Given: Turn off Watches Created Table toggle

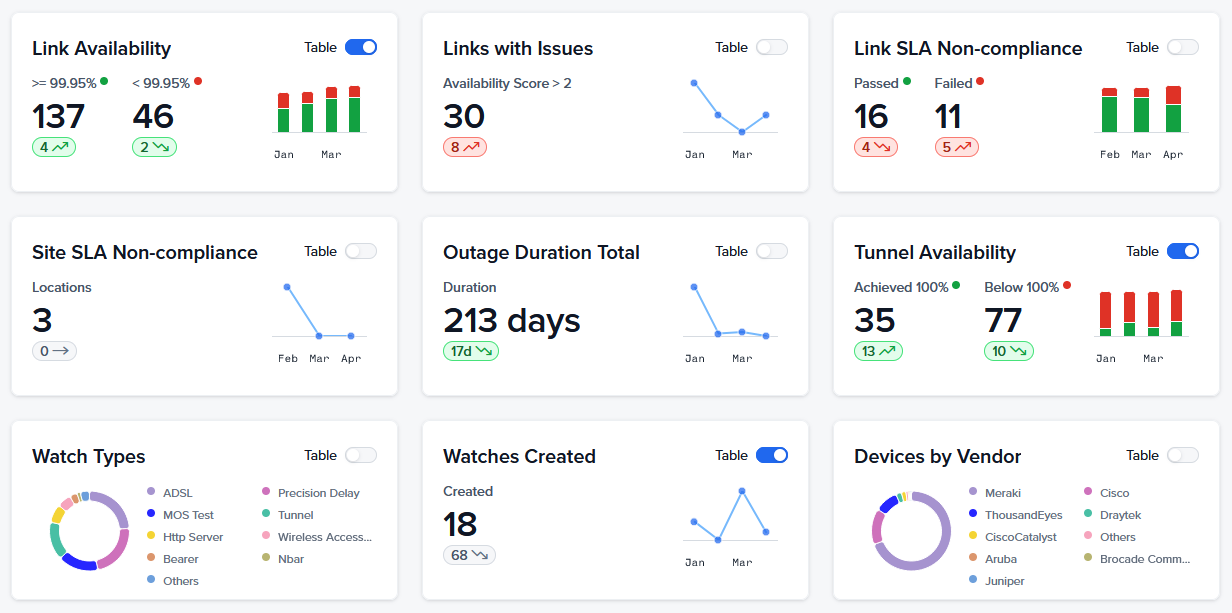Looking at the screenshot, I should [x=772, y=455].
